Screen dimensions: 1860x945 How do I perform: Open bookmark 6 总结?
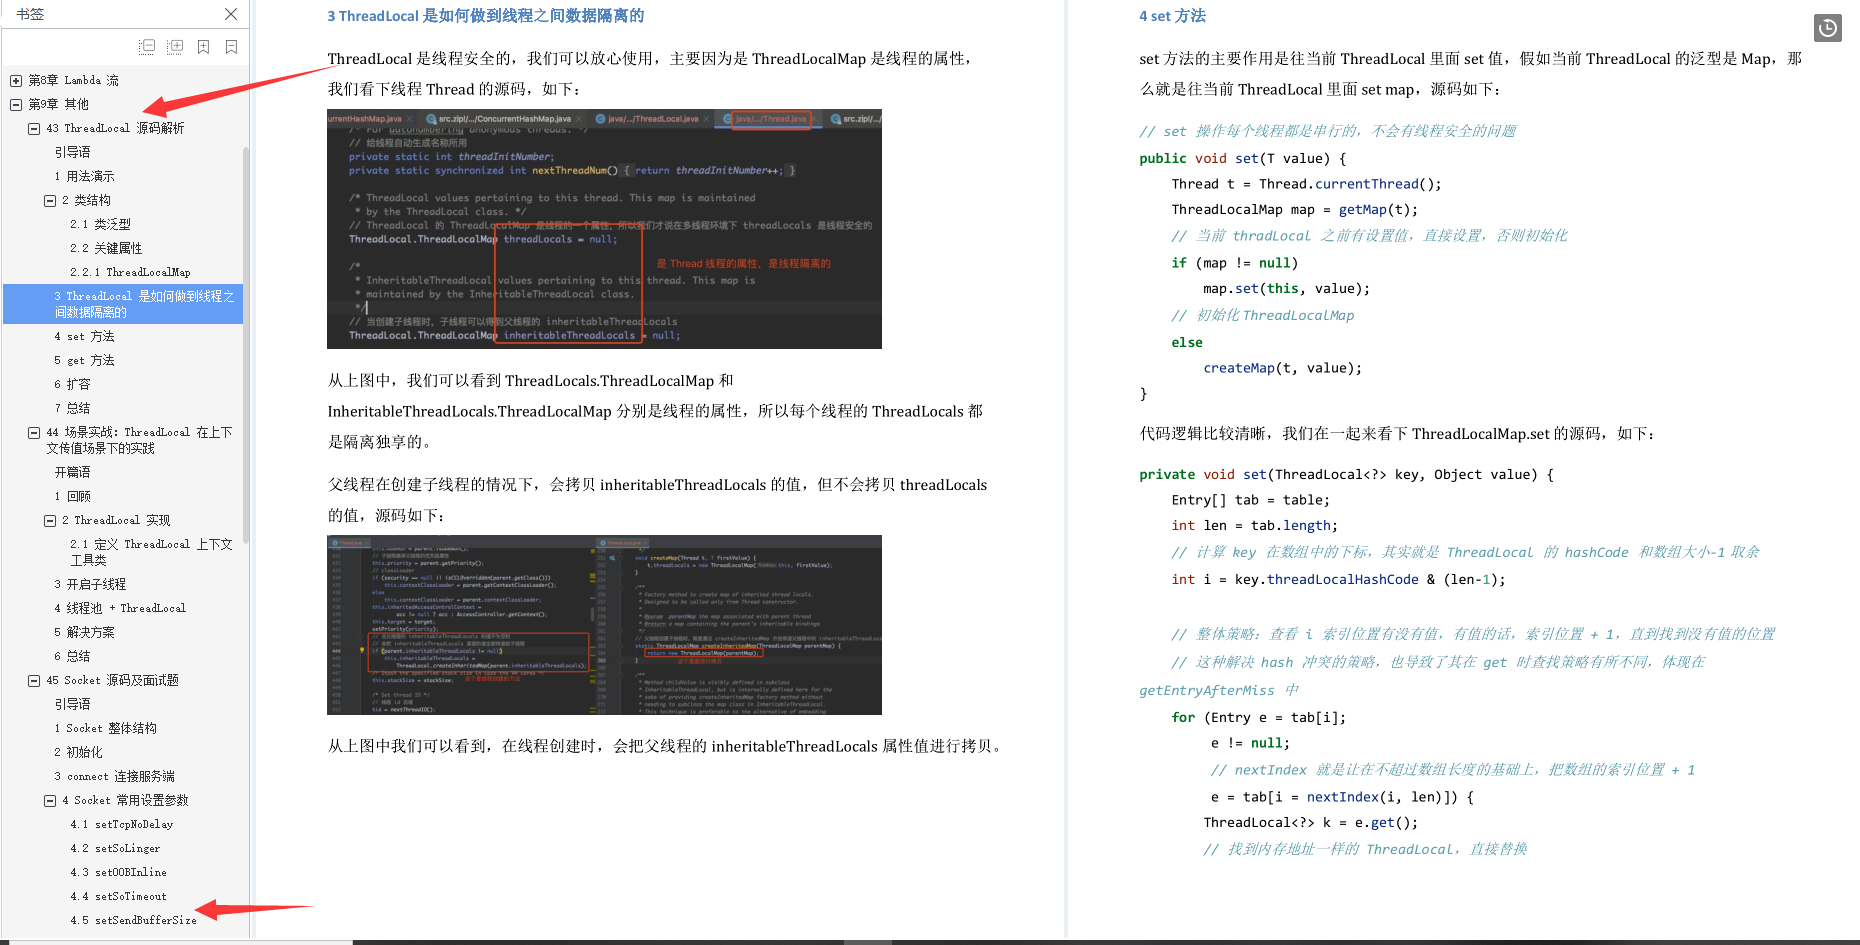coord(72,656)
